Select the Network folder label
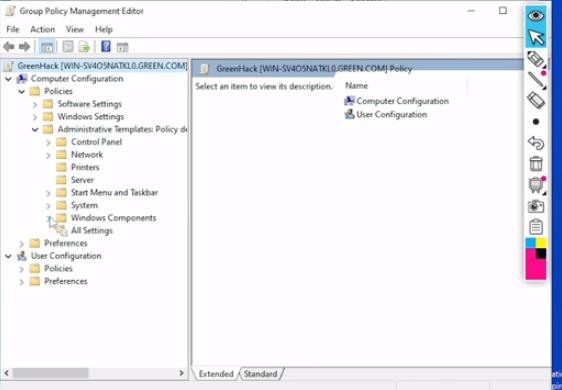 [87, 154]
